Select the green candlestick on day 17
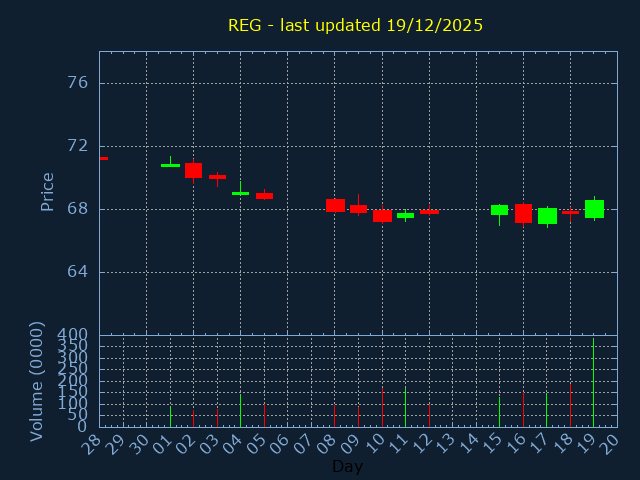The height and width of the screenshot is (480, 640). click(547, 216)
